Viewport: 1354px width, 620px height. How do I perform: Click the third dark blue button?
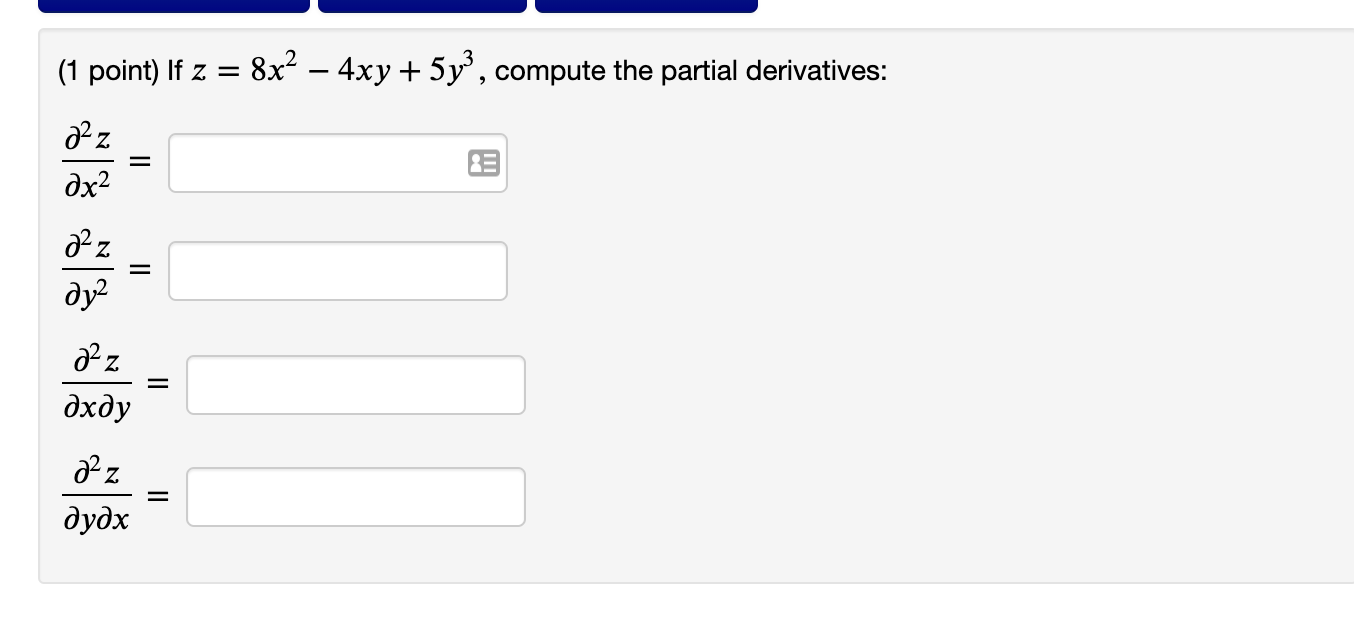coord(646,6)
